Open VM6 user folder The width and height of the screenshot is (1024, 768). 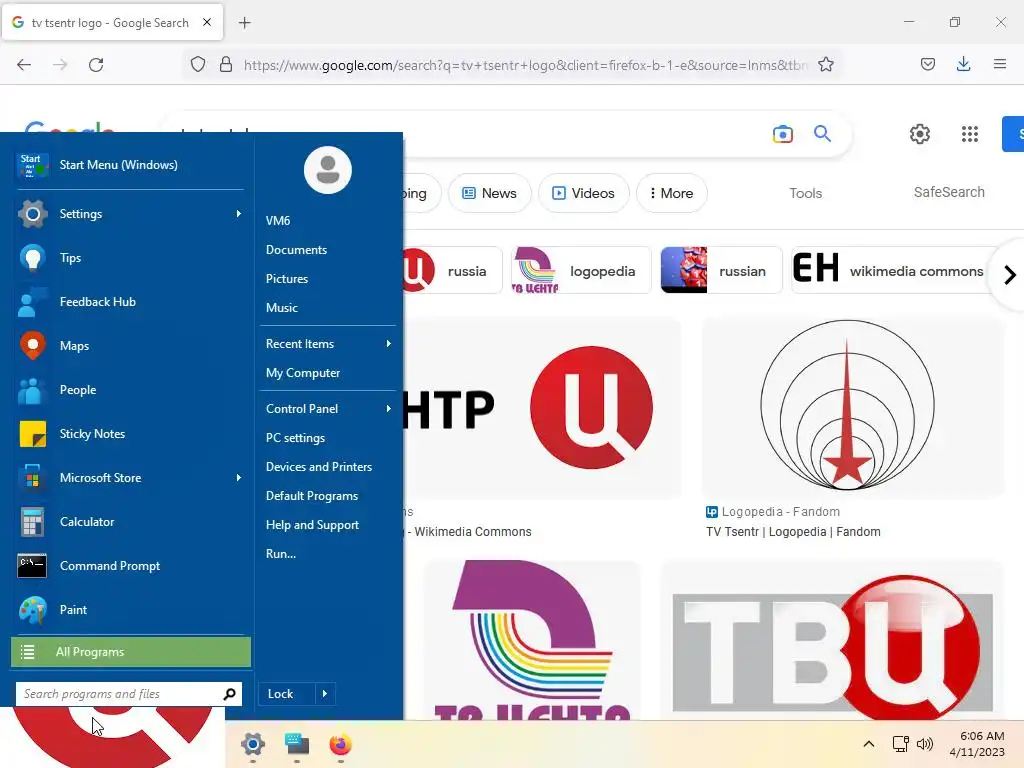tap(278, 221)
